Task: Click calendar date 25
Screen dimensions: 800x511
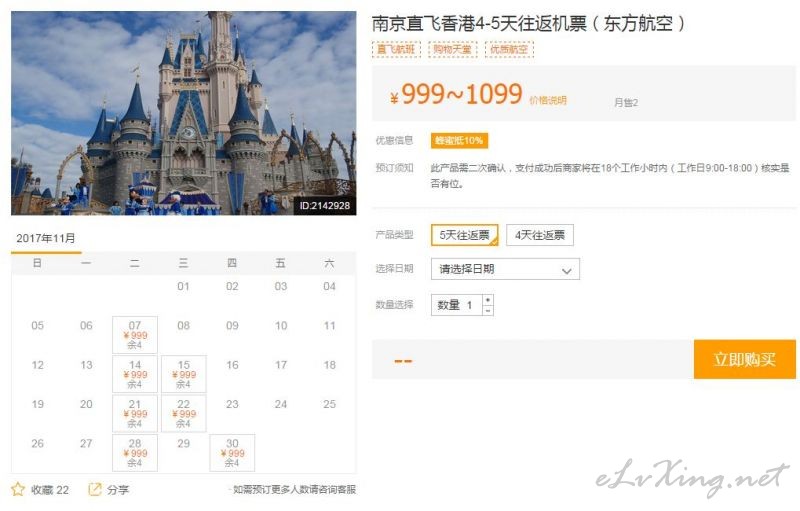Action: tap(330, 404)
